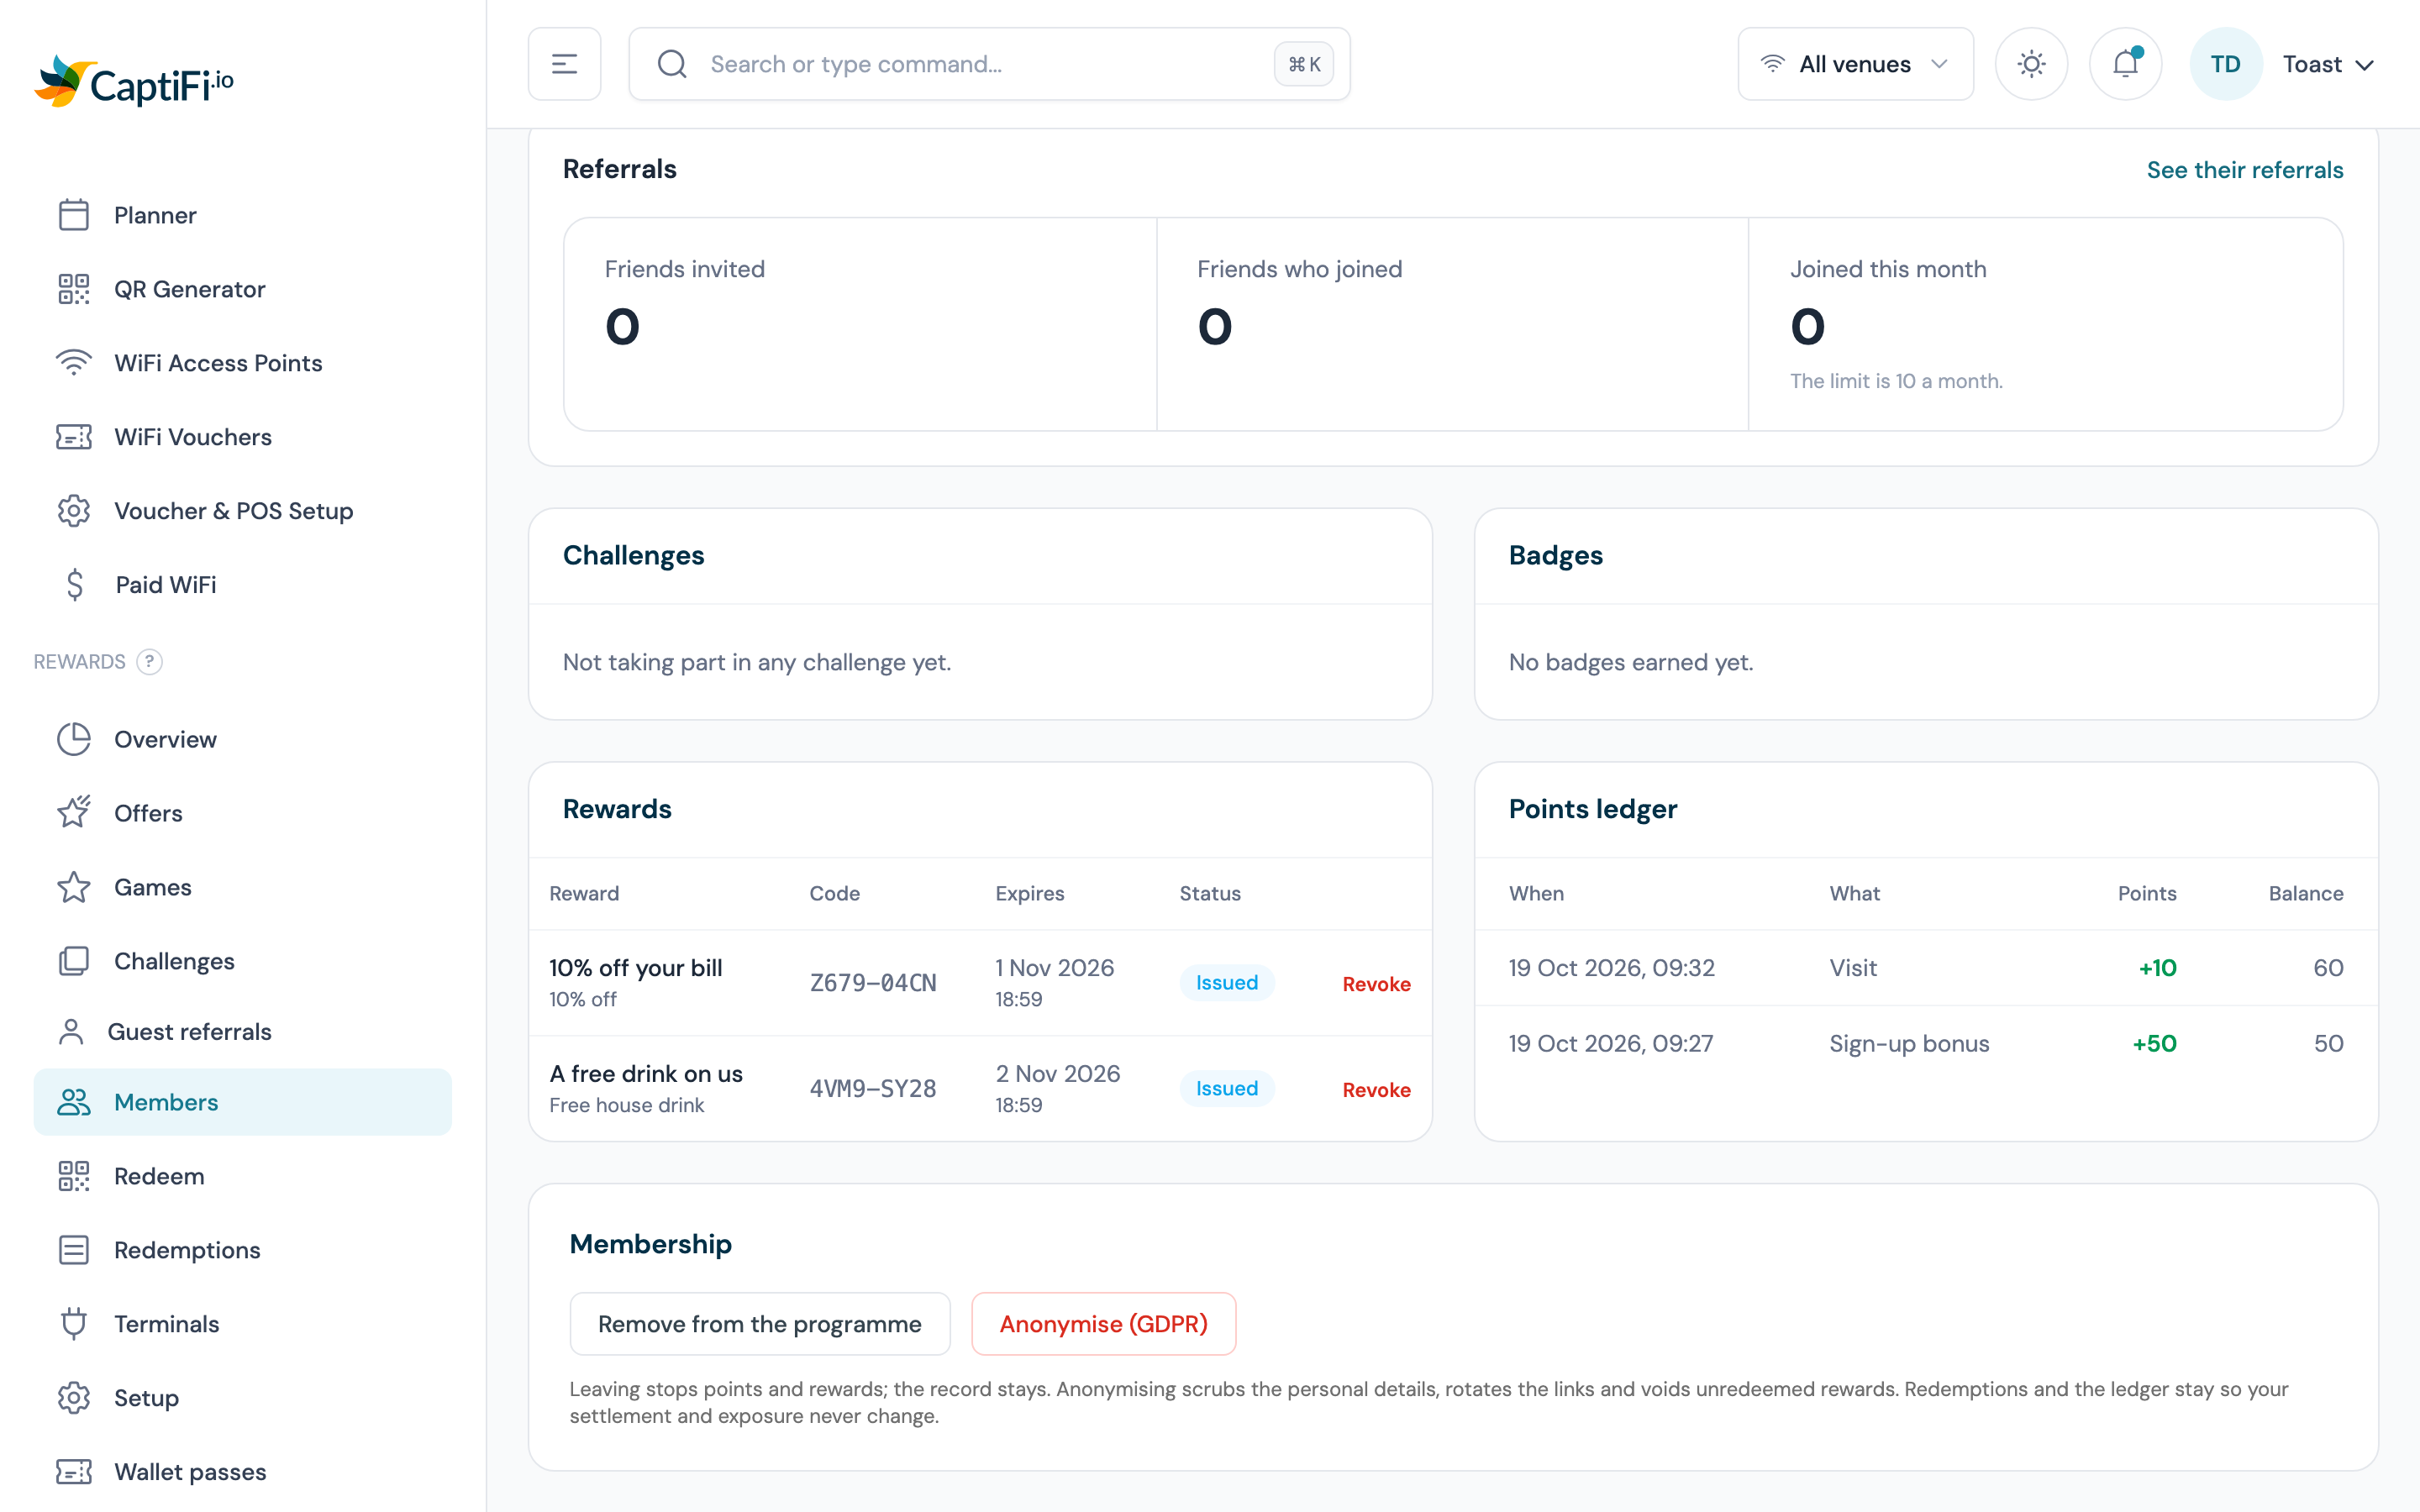
Task: Click the WiFi Vouchers ticket icon
Action: [74, 437]
